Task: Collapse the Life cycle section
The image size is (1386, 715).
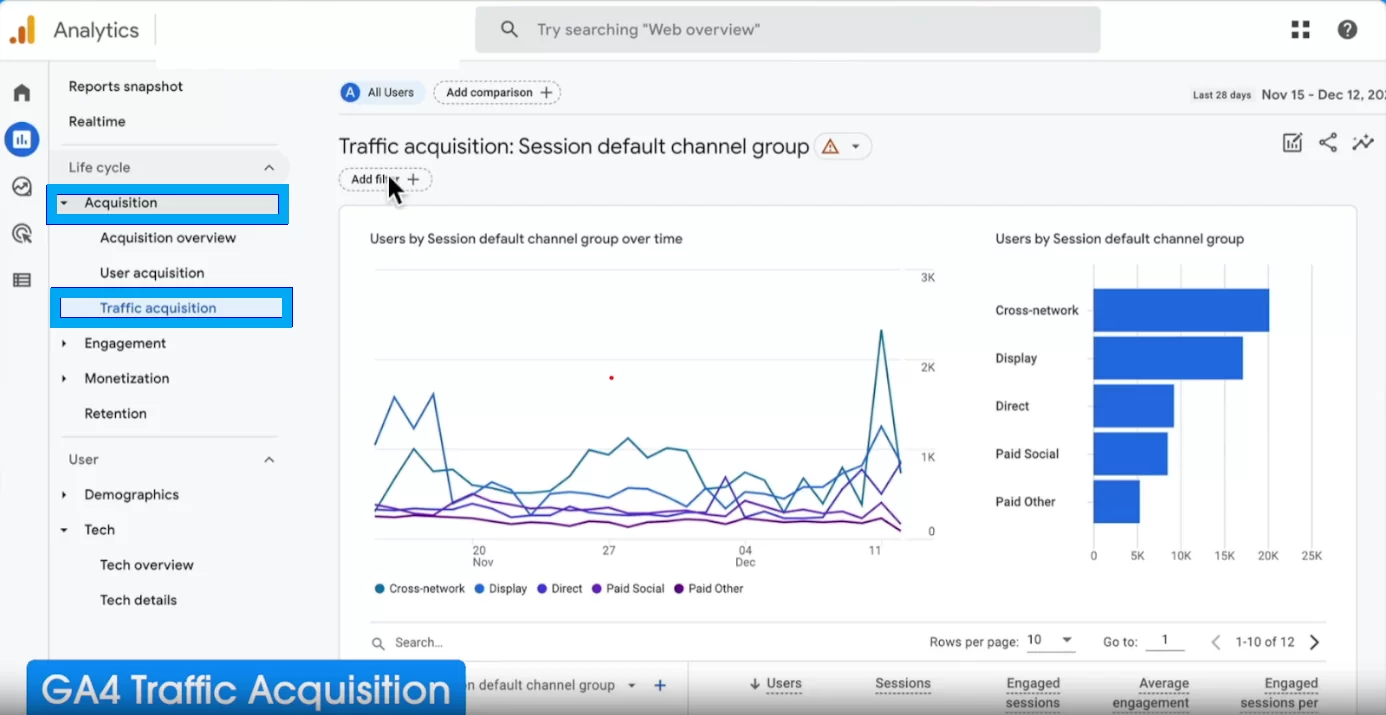Action: pyautogui.click(x=269, y=168)
